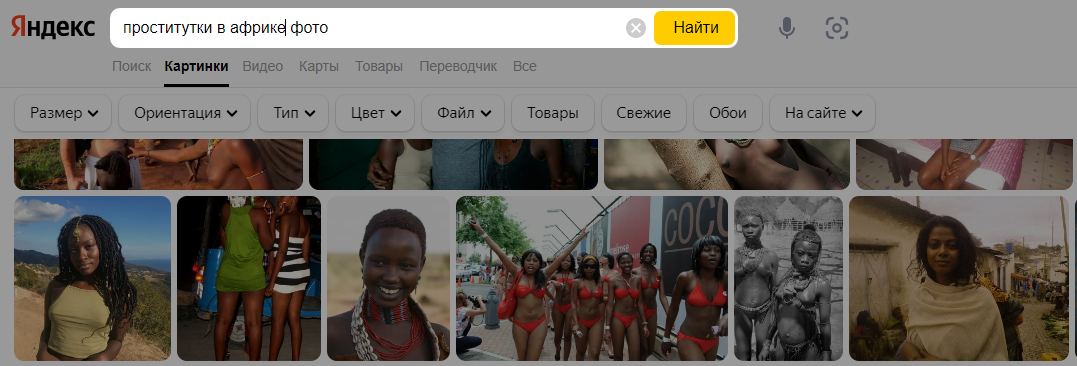1077x366 pixels.
Task: Expand the На сайте filter dropdown
Action: (822, 113)
